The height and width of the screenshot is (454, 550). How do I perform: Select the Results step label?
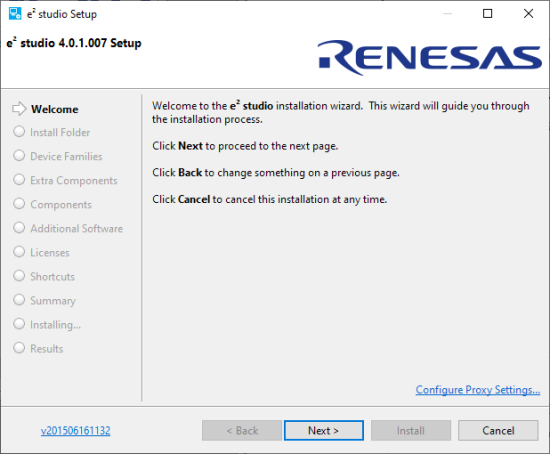(47, 349)
